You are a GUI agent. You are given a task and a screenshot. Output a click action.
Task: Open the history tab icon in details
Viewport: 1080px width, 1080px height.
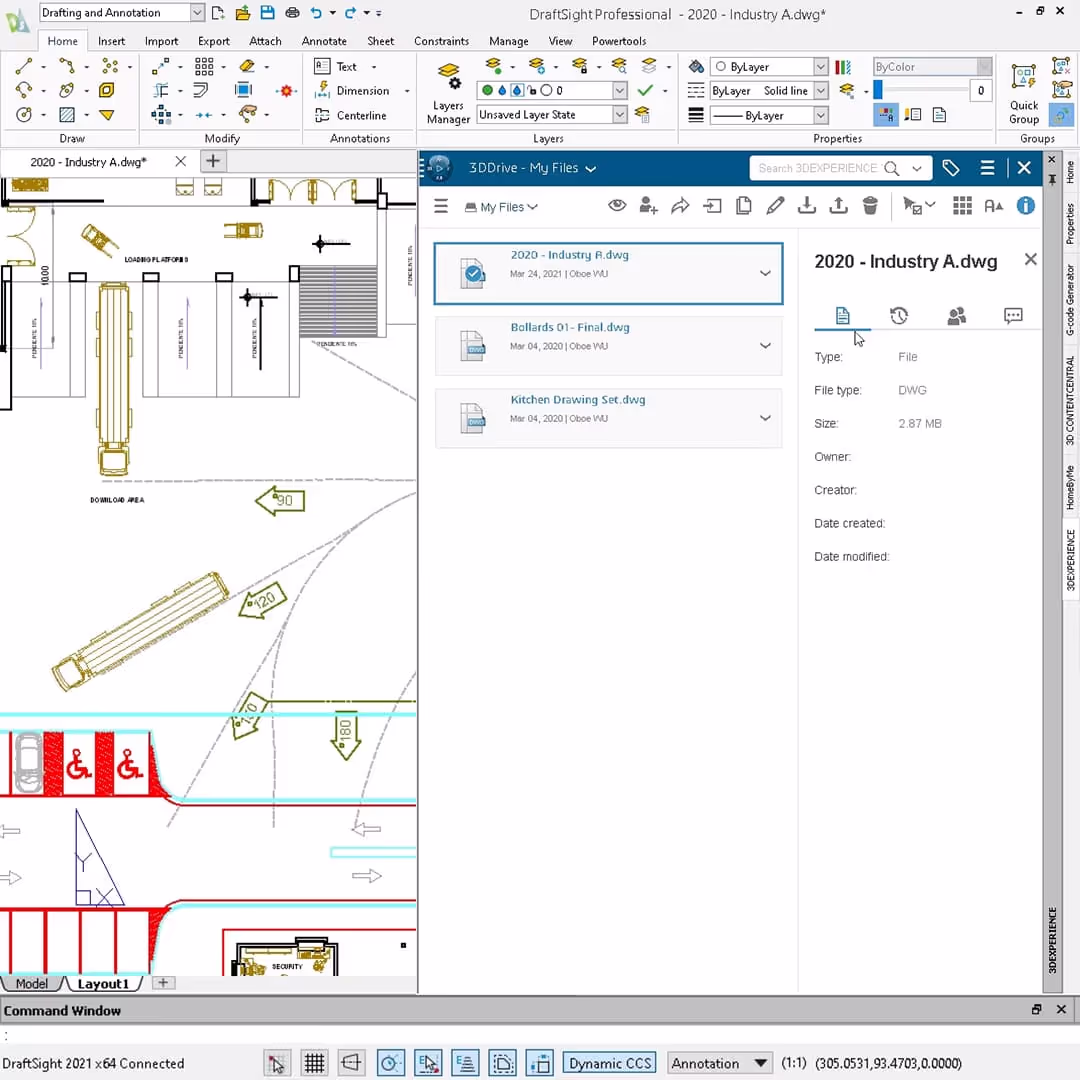899,316
